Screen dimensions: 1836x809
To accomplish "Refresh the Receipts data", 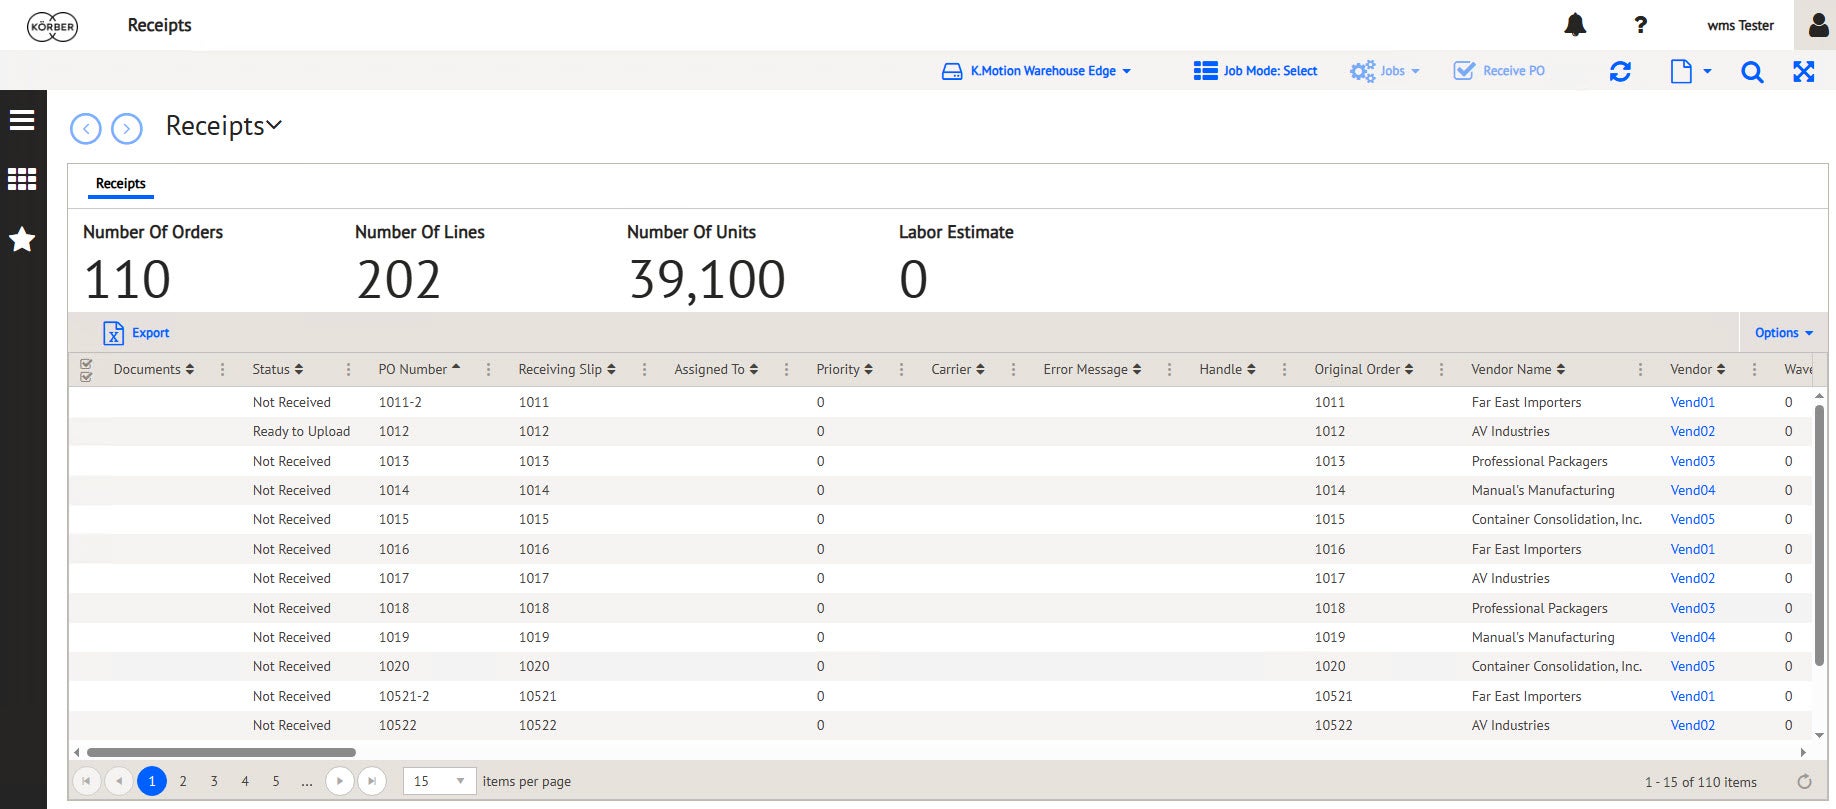I will [1620, 71].
